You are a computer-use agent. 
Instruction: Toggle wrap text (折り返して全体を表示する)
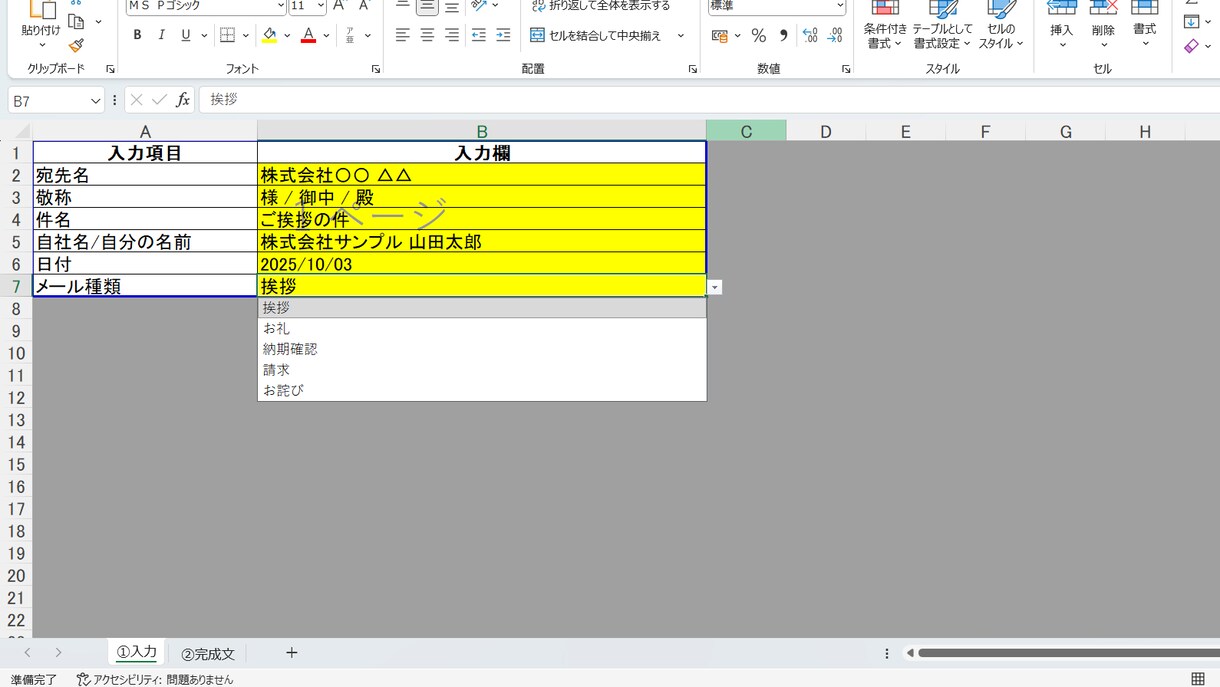(600, 6)
